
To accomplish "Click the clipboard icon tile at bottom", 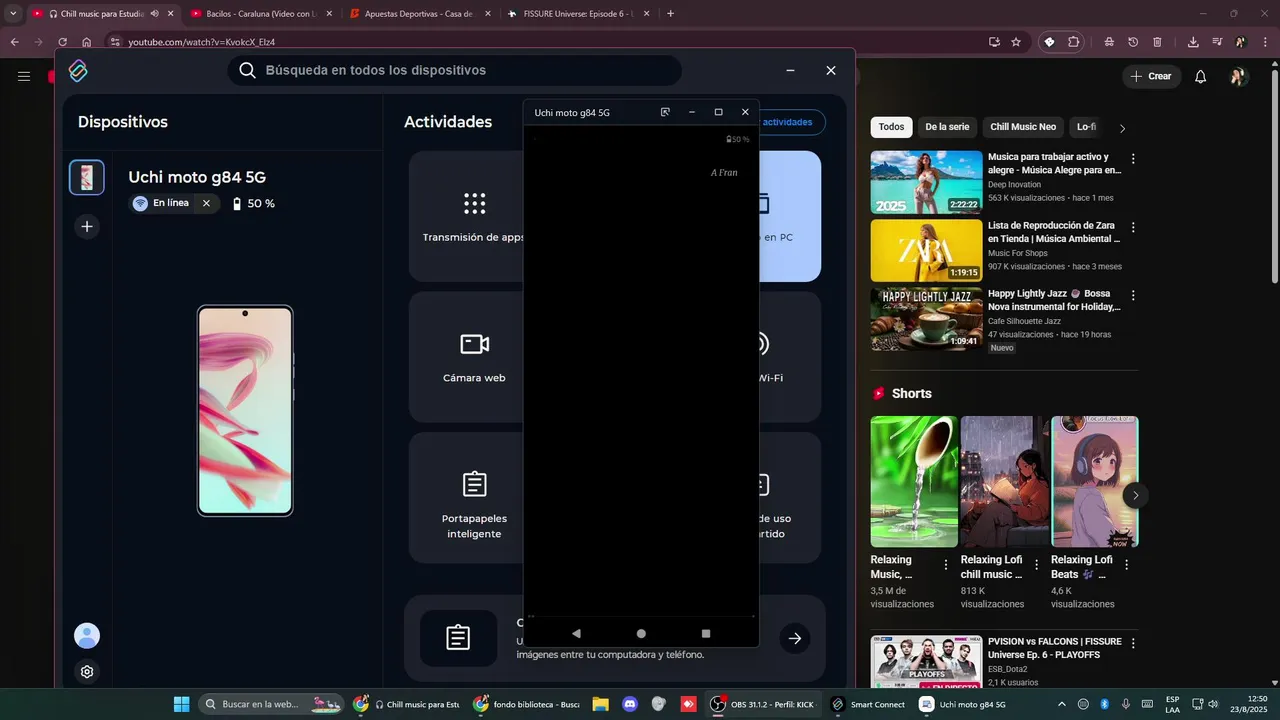I will click(458, 638).
